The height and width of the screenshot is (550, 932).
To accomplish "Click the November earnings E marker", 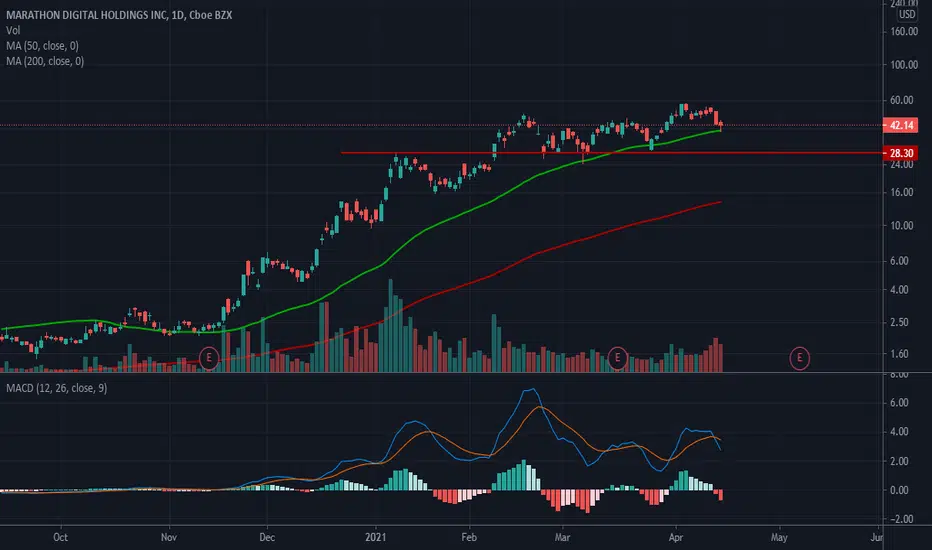I will (209, 358).
